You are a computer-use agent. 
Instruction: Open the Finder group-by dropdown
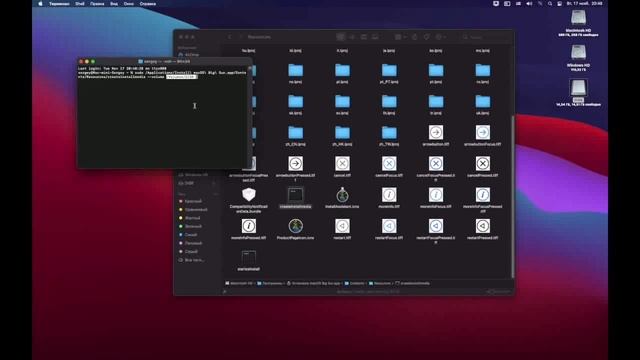(400, 37)
